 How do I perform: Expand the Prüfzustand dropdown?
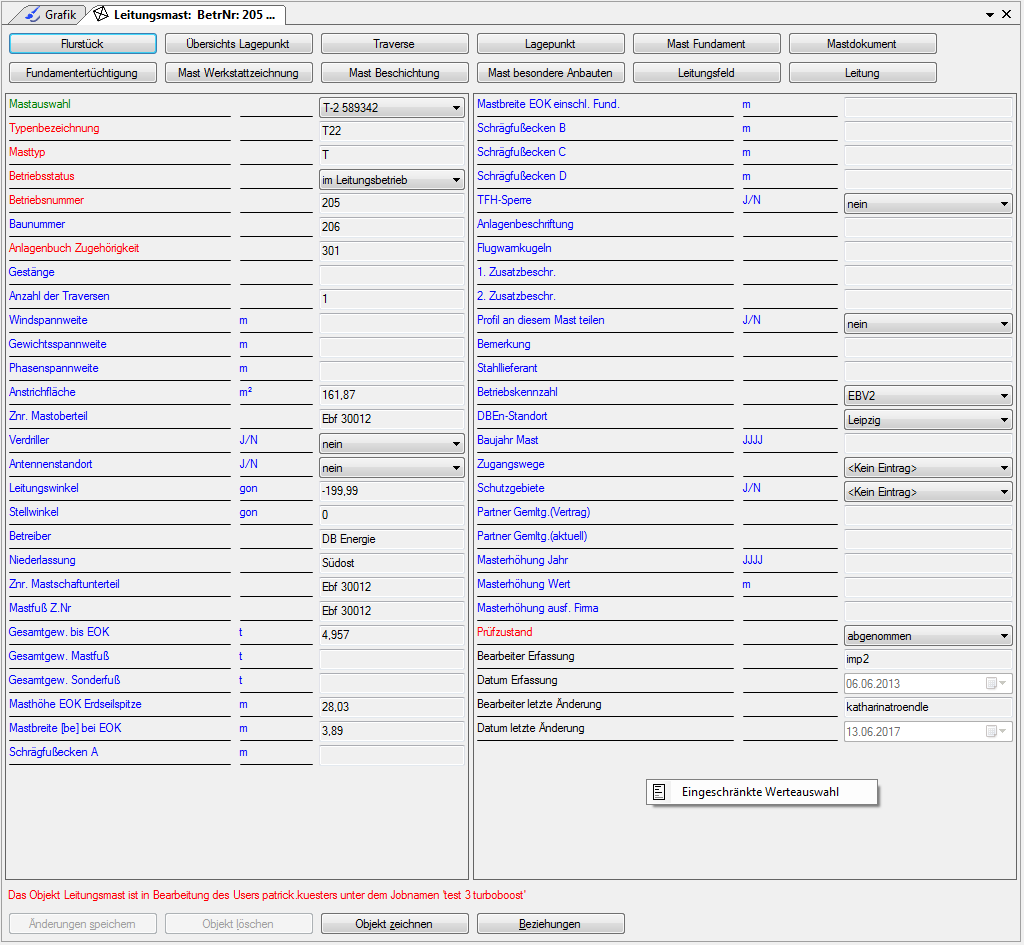coord(1004,636)
